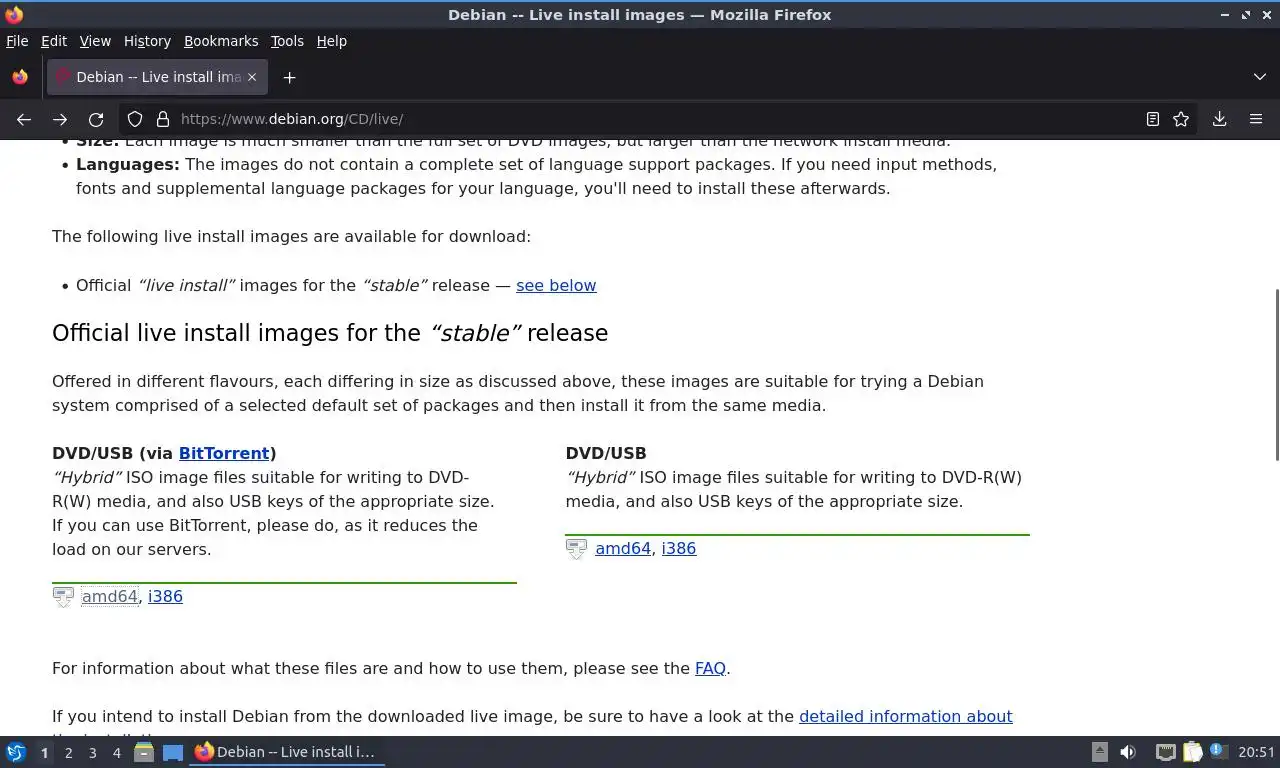This screenshot has width=1280, height=768.
Task: Open the BitTorrent link
Action: pyautogui.click(x=224, y=453)
